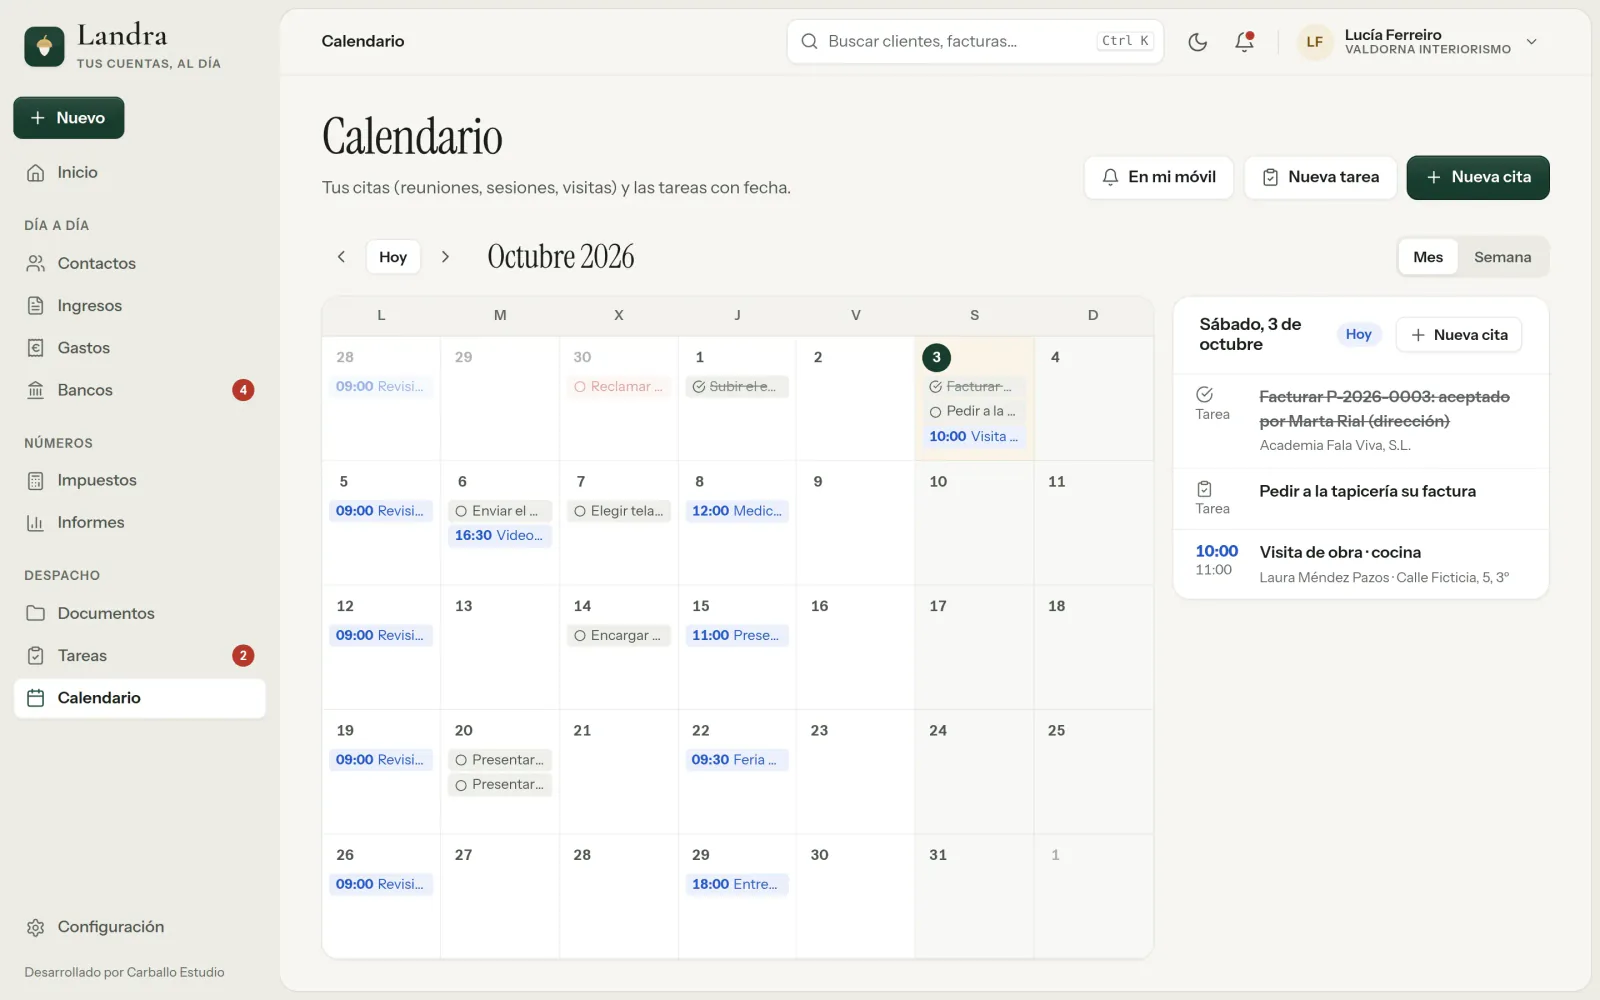Viewport: 1600px width, 1000px height.
Task: Open Inicio home in the sidebar
Action: (139, 172)
